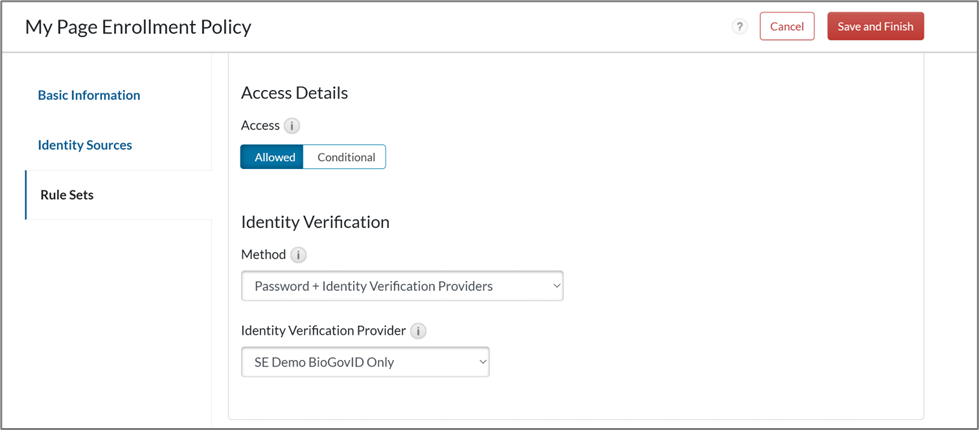Click the Identity Verification section heading
The height and width of the screenshot is (430, 979).
coord(315,222)
